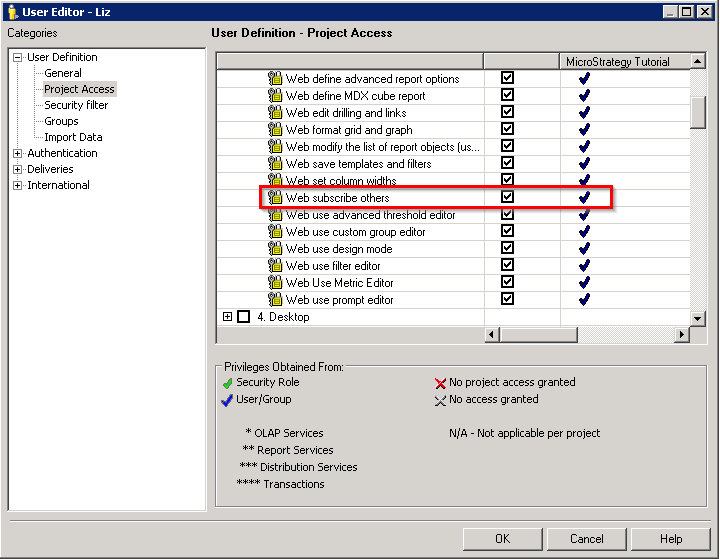The image size is (720, 559).
Task: Toggle checkbox for Web edit drilling and links
Action: pyautogui.click(x=507, y=112)
